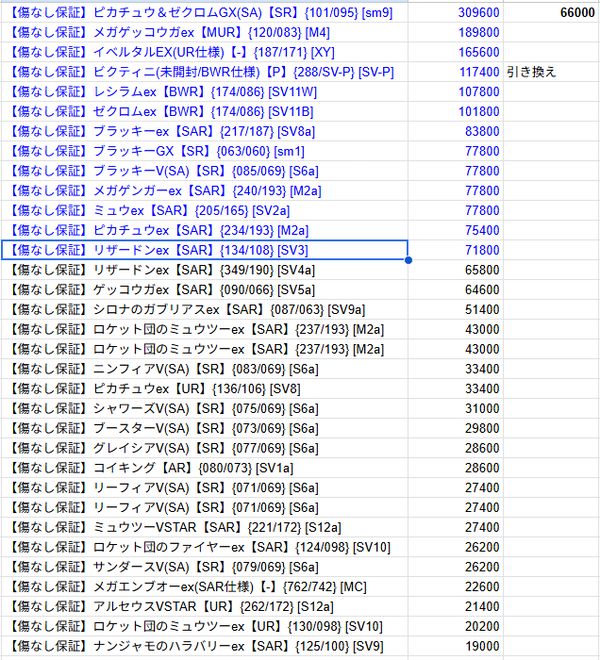The image size is (600, 660).
Task: Click the 51400 price cell
Action: click(456, 309)
